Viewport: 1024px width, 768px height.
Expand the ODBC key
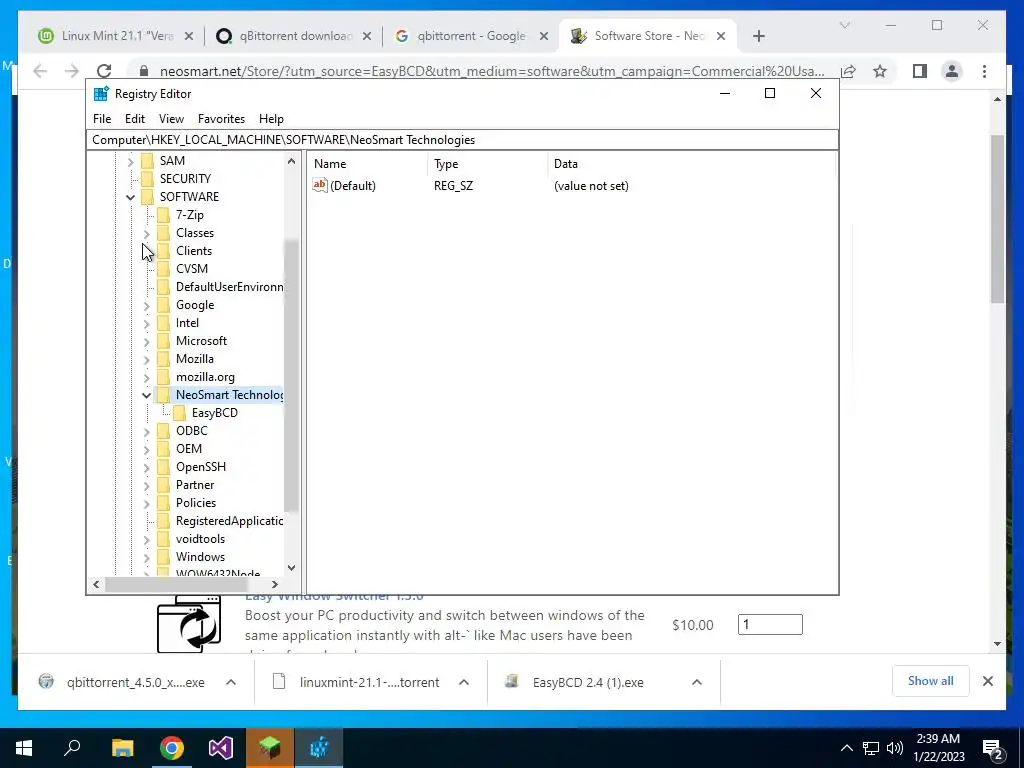(x=146, y=431)
